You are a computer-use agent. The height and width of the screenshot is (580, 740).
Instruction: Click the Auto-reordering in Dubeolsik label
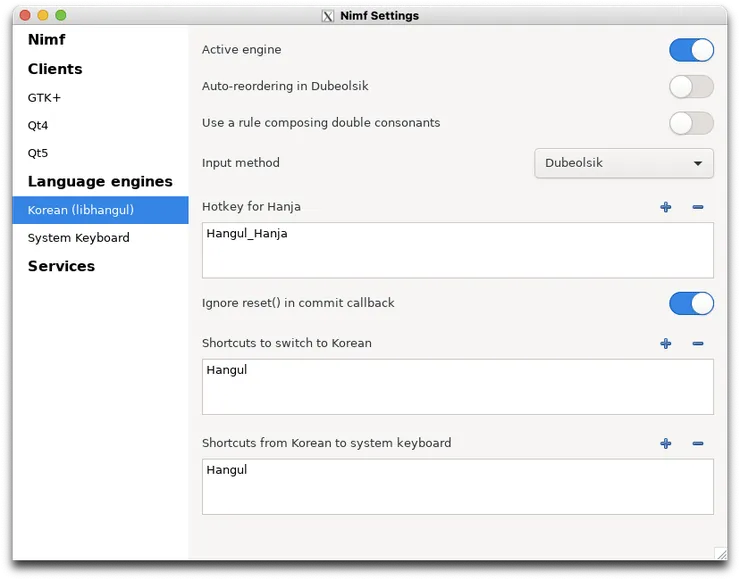tap(285, 86)
